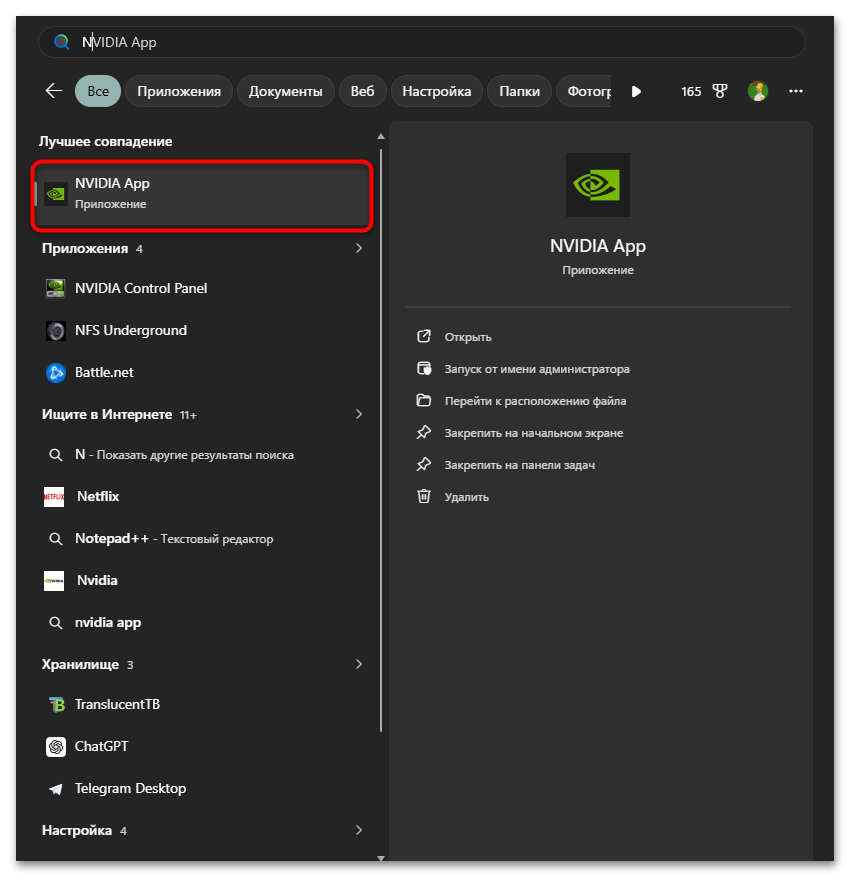Expand the Приложения section chevron

(x=359, y=248)
